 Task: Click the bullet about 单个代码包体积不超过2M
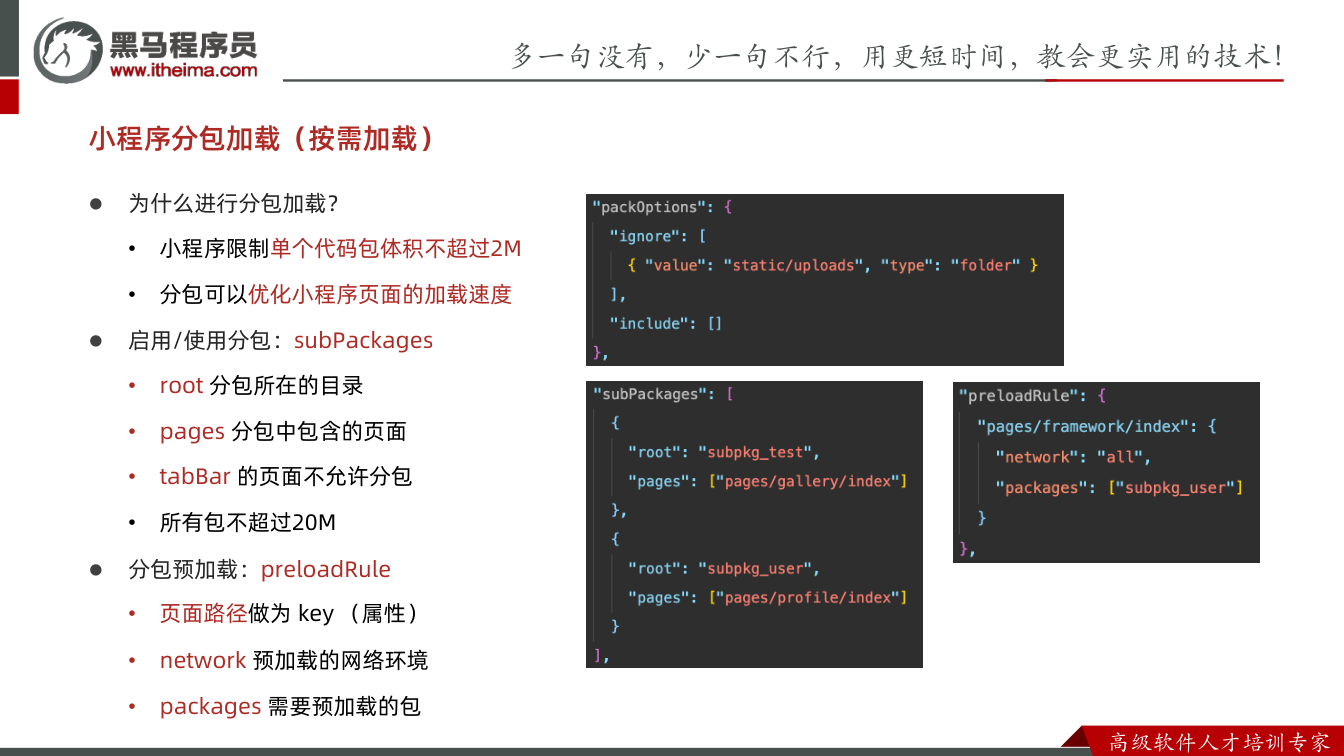[x=340, y=248]
